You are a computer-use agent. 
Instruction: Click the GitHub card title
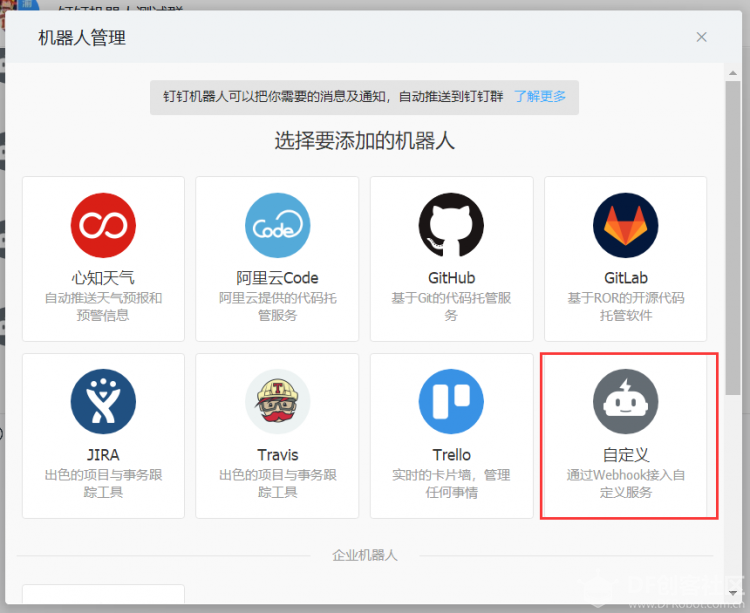[452, 278]
